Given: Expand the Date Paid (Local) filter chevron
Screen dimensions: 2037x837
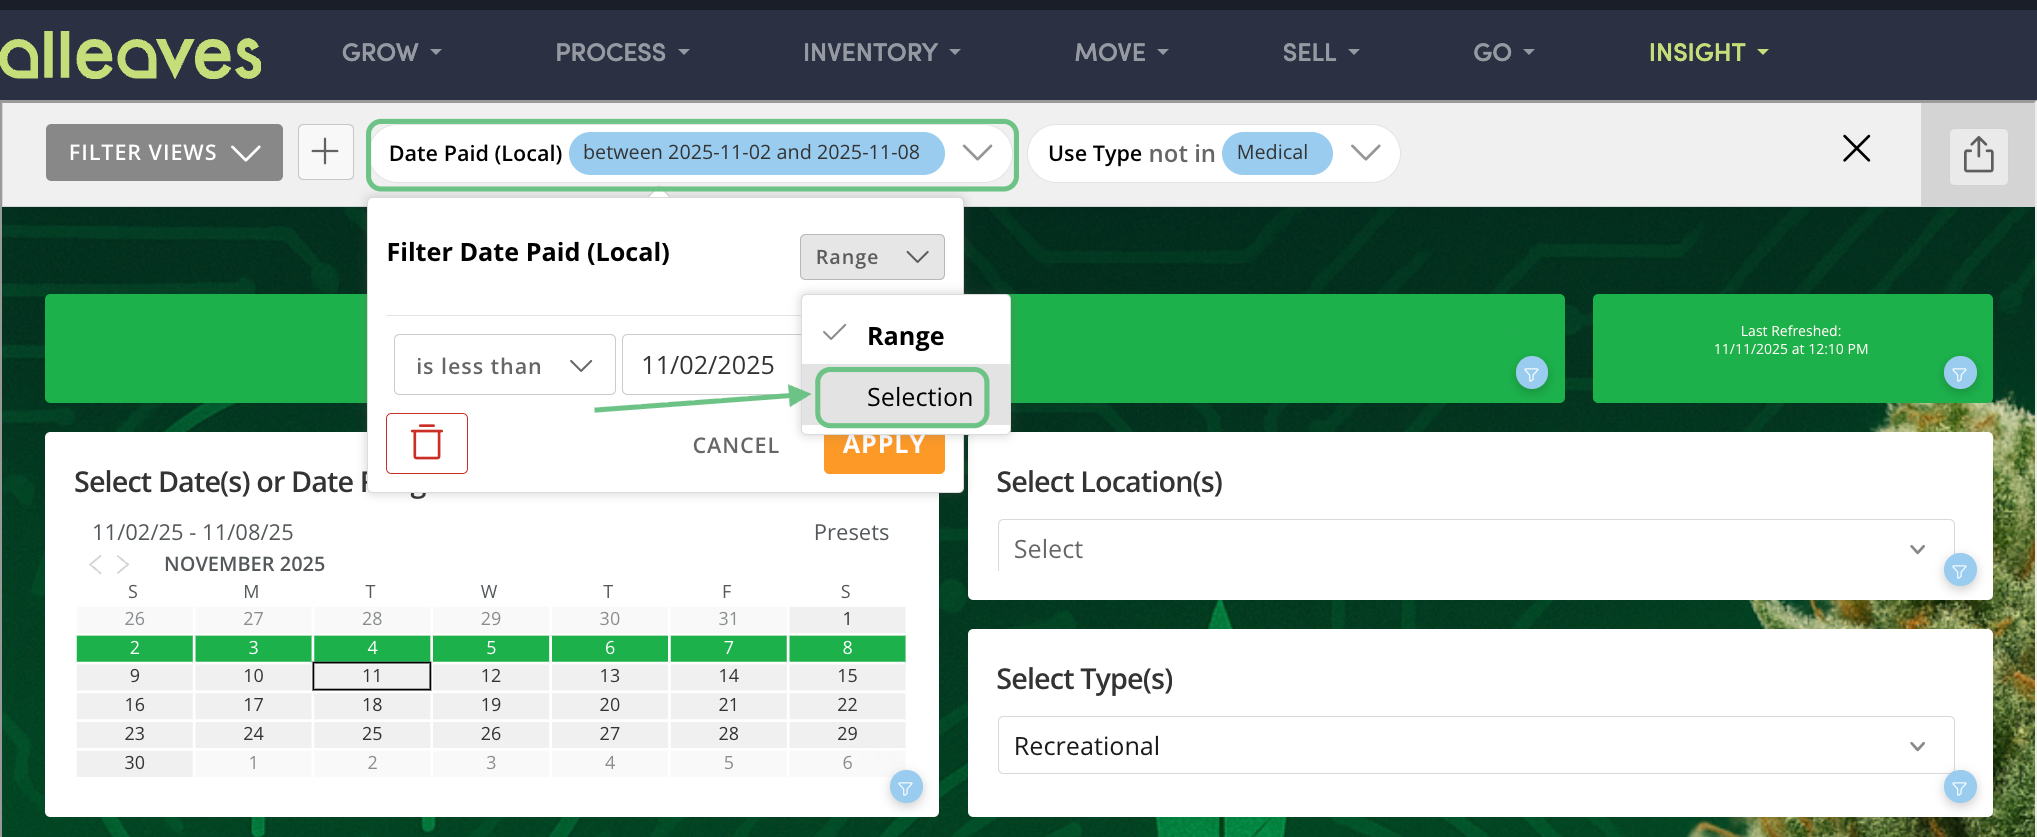Looking at the screenshot, I should (x=977, y=152).
